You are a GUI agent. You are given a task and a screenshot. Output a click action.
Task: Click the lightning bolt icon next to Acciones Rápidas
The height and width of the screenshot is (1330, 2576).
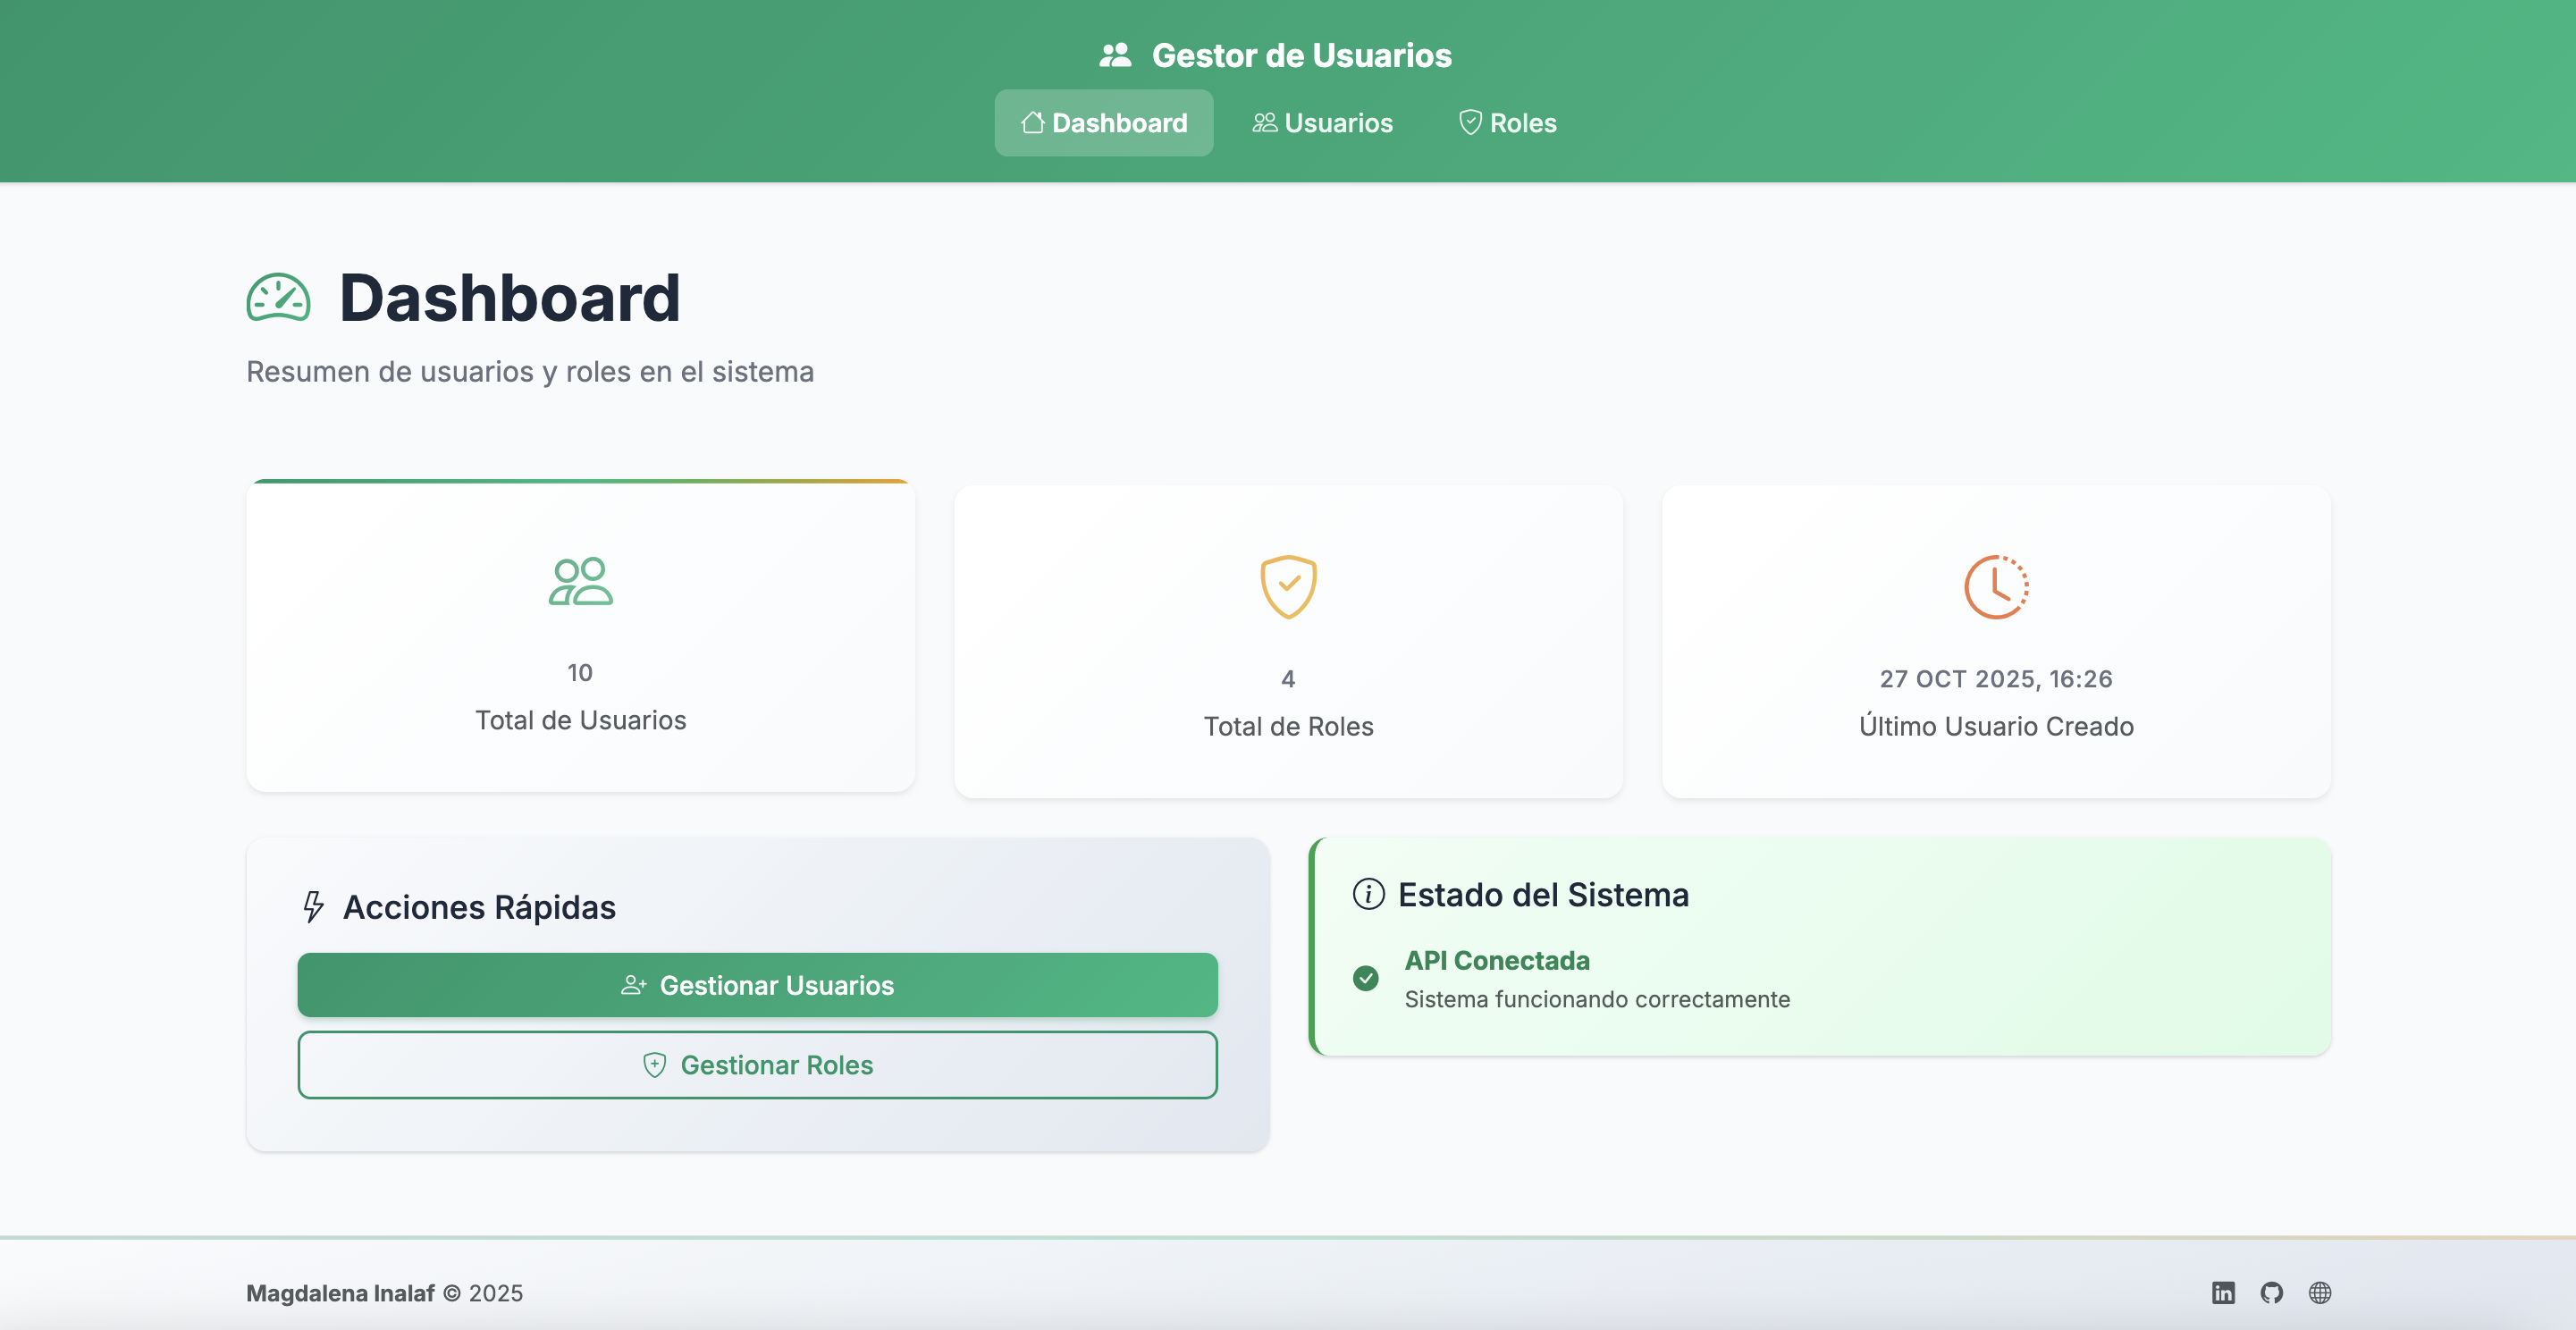[314, 907]
